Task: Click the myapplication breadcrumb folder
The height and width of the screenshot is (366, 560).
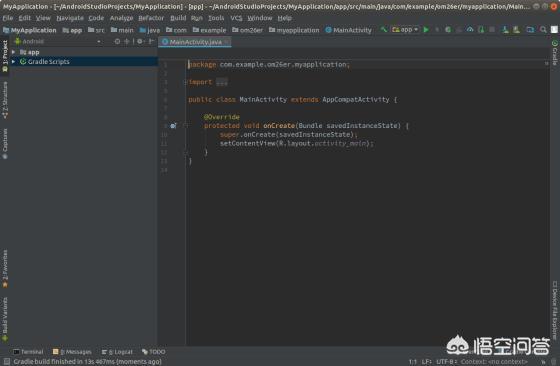Action: (x=294, y=30)
